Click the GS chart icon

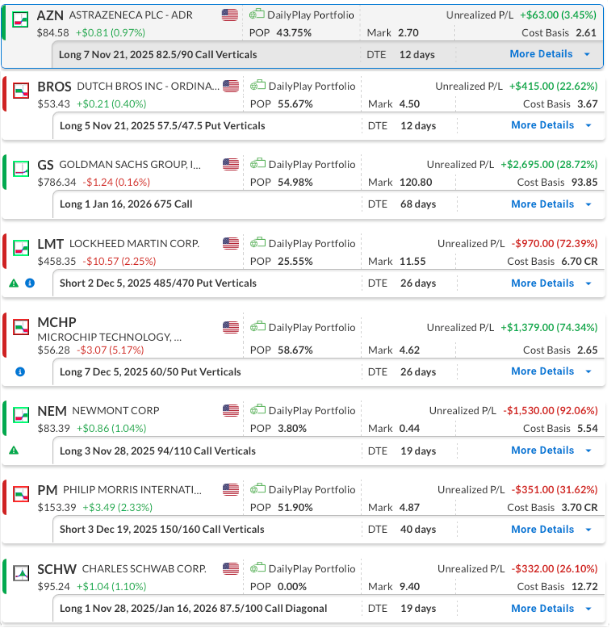[x=20, y=170]
